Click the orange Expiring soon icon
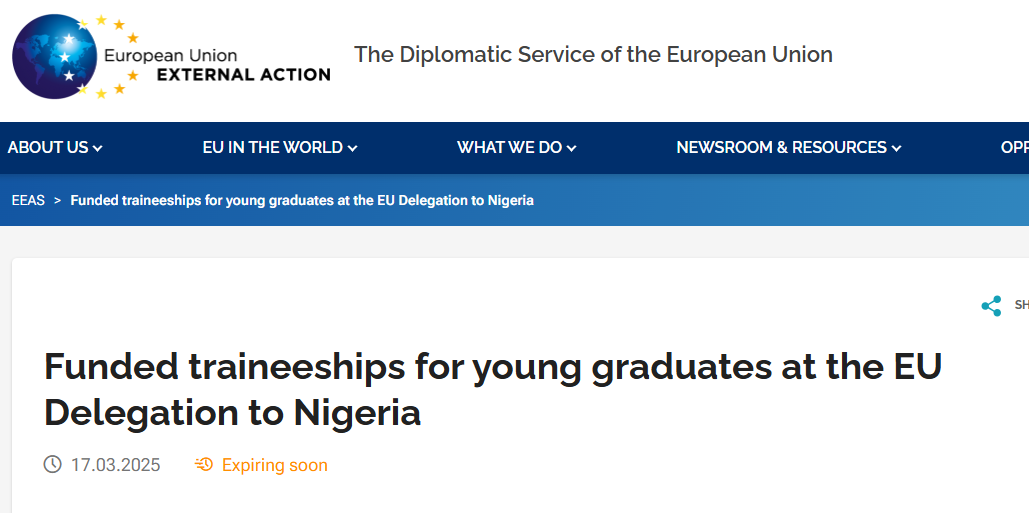The image size is (1029, 513). 204,465
